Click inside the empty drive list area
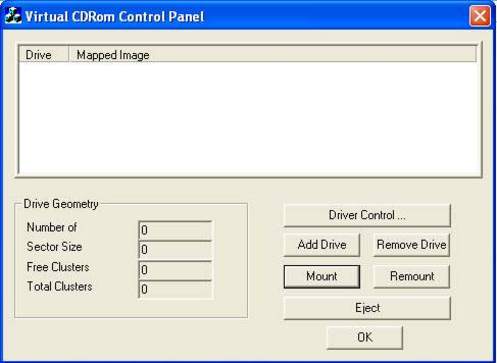This screenshot has height=363, width=497. [x=250, y=117]
